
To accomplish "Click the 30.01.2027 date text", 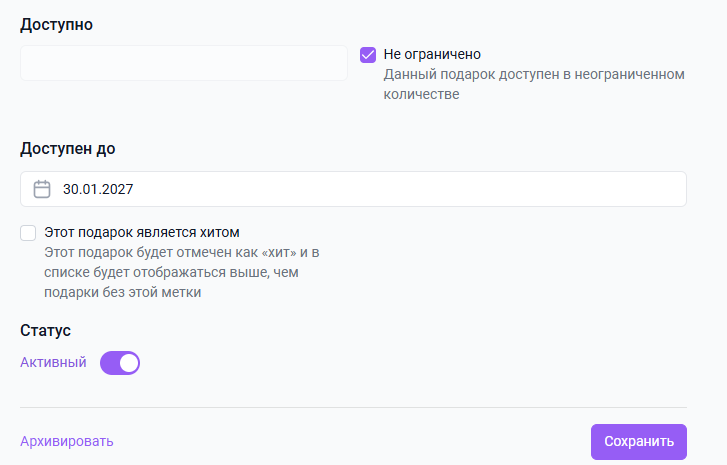I will 98,189.
